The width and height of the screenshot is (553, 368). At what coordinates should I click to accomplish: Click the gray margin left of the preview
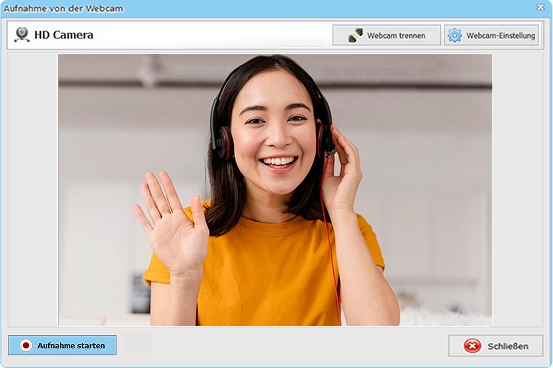point(33,190)
